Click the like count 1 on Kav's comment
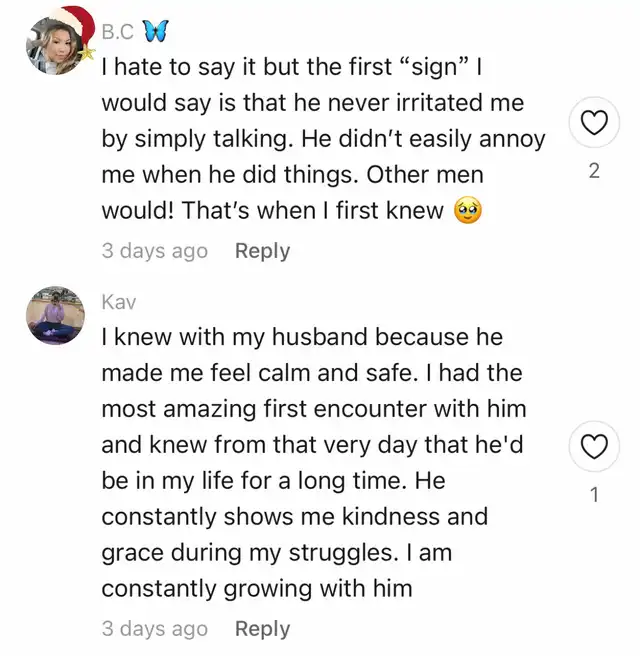 (x=594, y=495)
